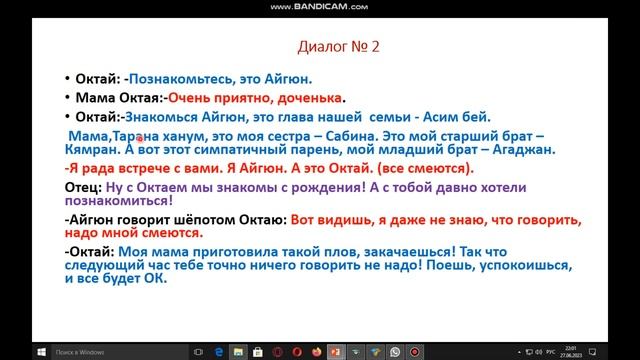The height and width of the screenshot is (360, 640).
Task: Click the slide title "Диалог № 2"
Action: point(338,47)
